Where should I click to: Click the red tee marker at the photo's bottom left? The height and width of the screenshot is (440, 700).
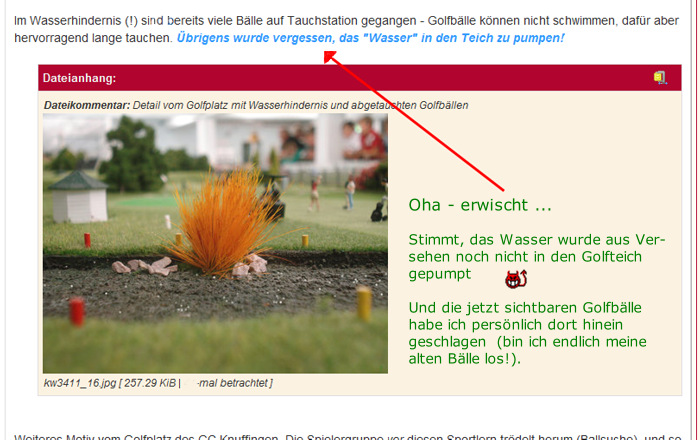76,311
